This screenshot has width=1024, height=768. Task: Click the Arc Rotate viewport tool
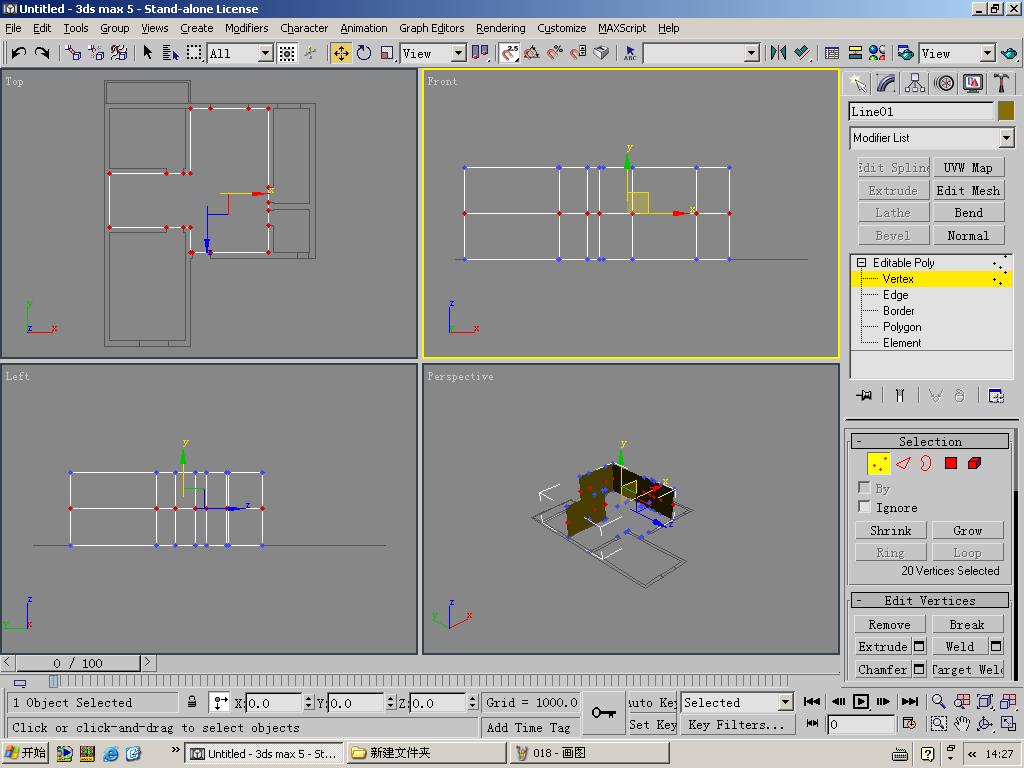(984, 724)
